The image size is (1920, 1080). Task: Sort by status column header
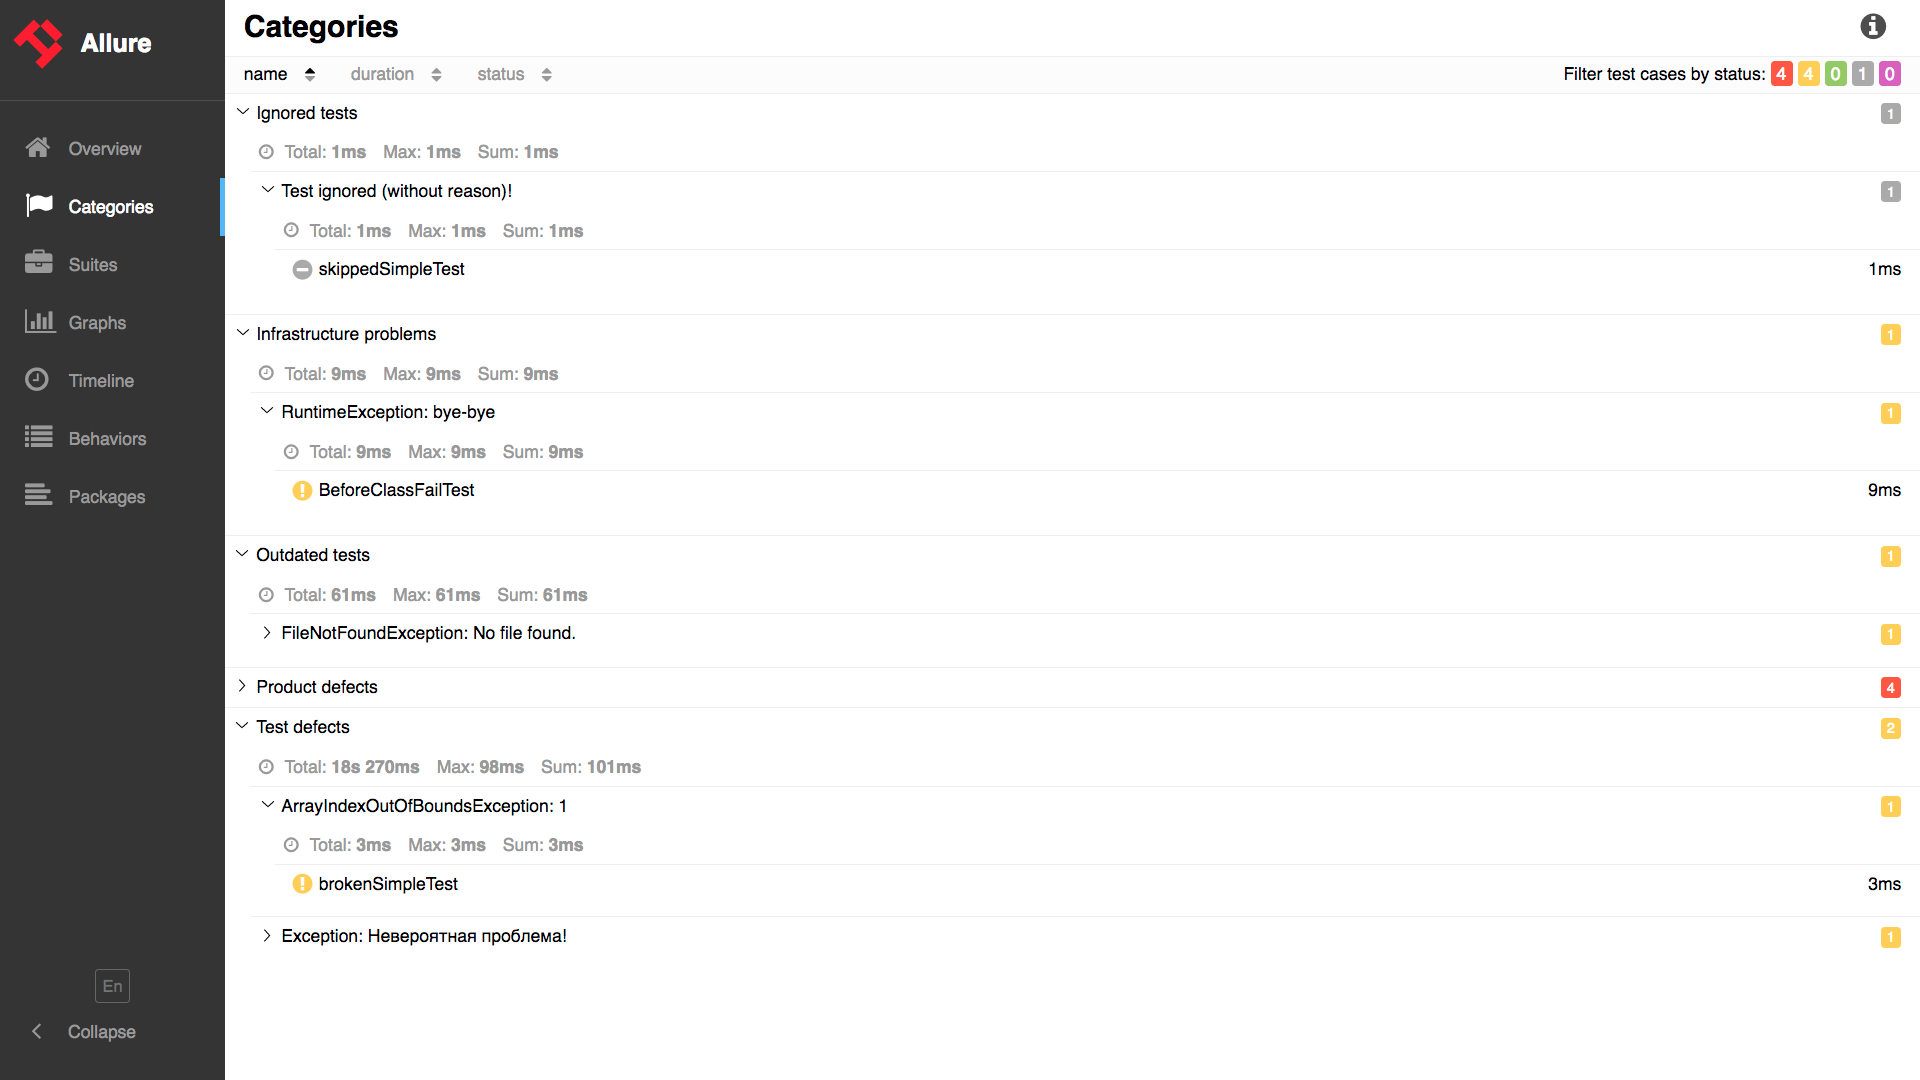point(512,74)
